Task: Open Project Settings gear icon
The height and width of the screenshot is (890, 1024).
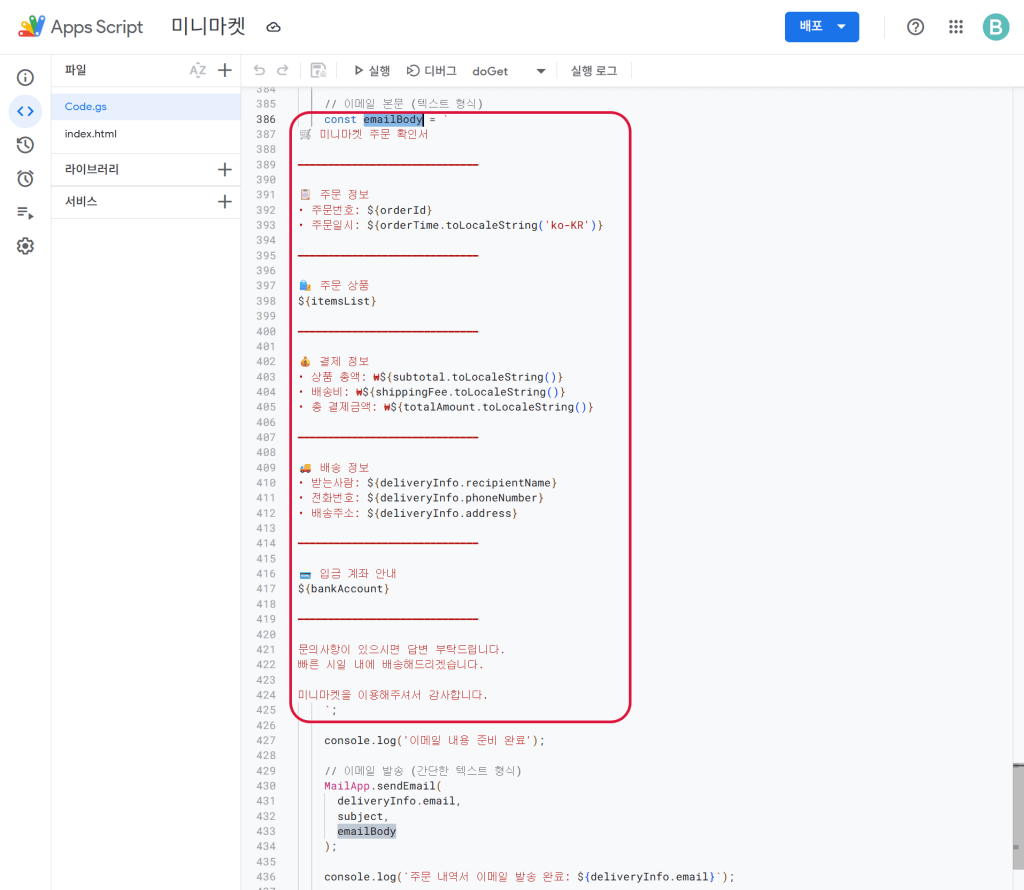Action: [x=25, y=246]
